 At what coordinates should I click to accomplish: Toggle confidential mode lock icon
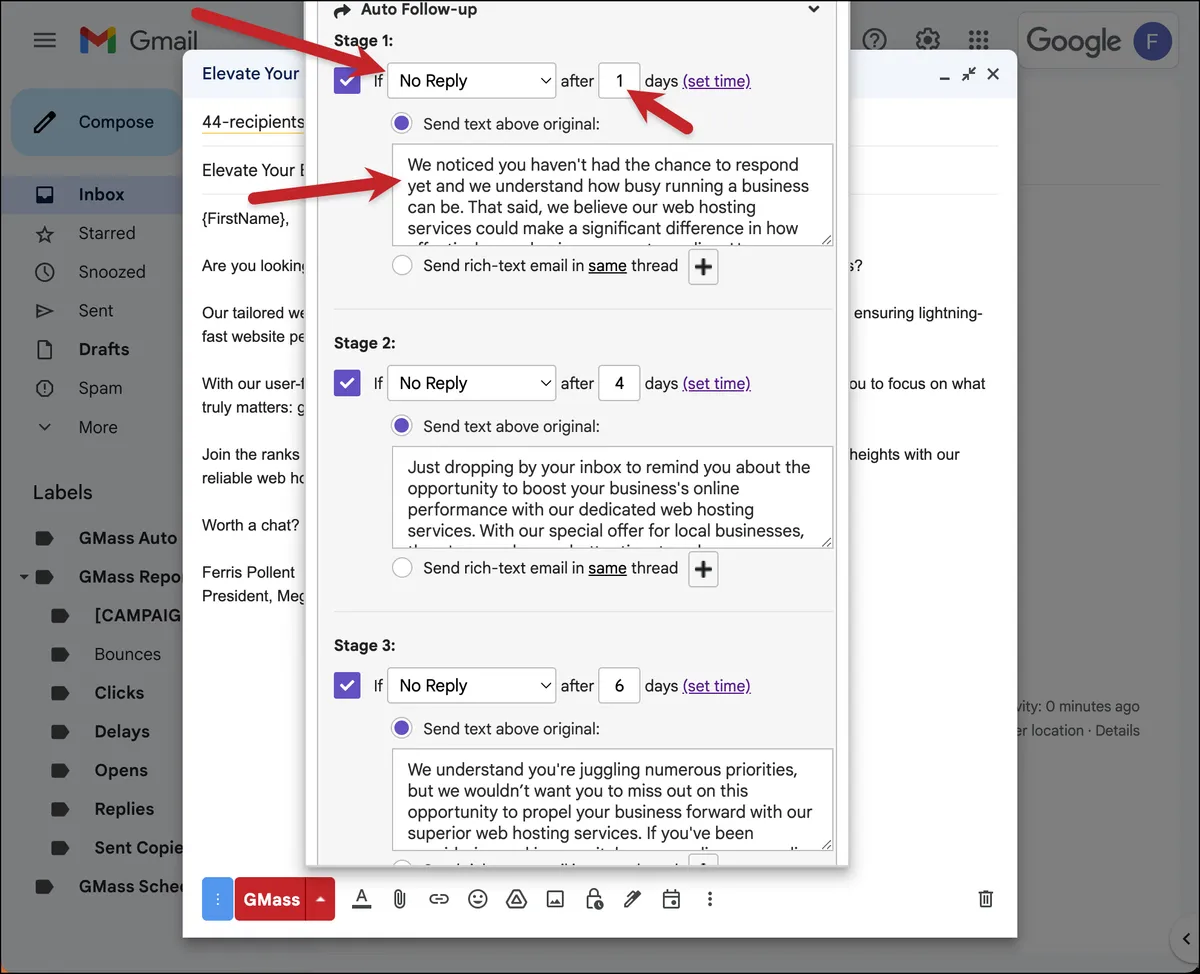[594, 899]
